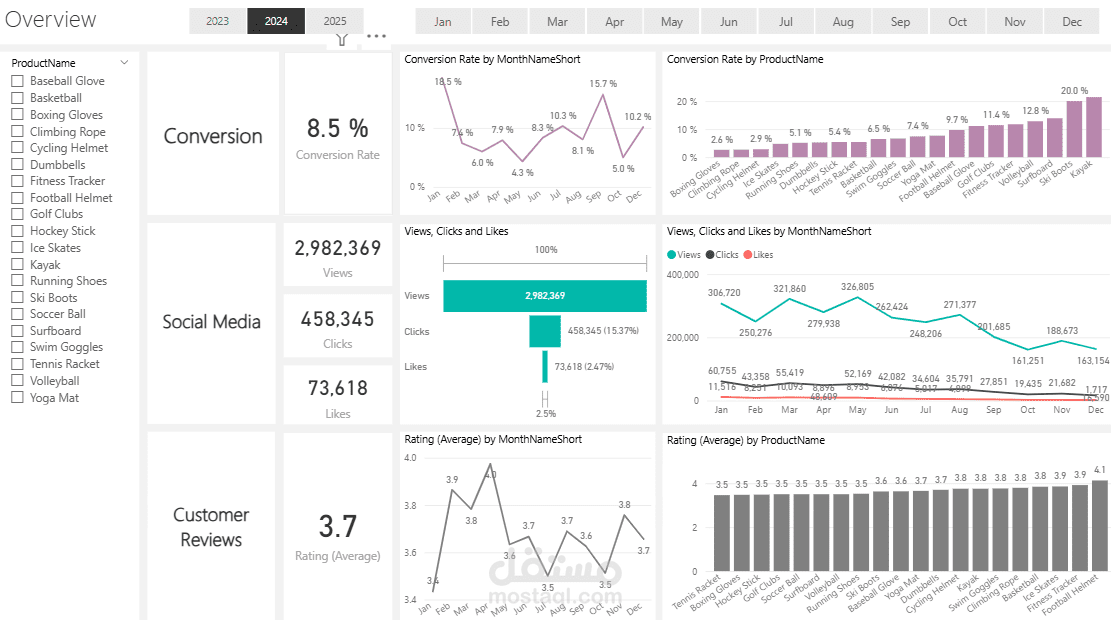This screenshot has width=1111, height=620.
Task: Click the 2,982,369 Views card
Action: coord(338,254)
